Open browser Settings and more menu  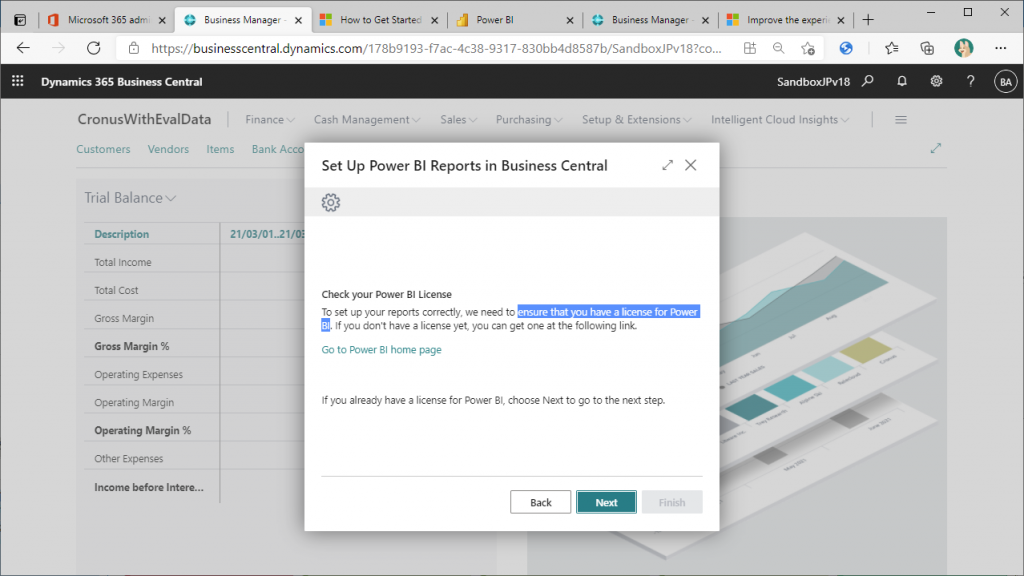tap(1000, 48)
